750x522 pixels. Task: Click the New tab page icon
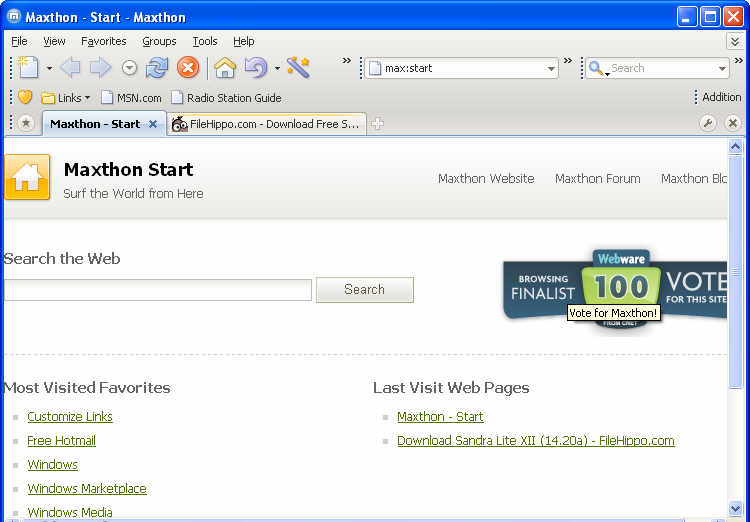click(28, 67)
